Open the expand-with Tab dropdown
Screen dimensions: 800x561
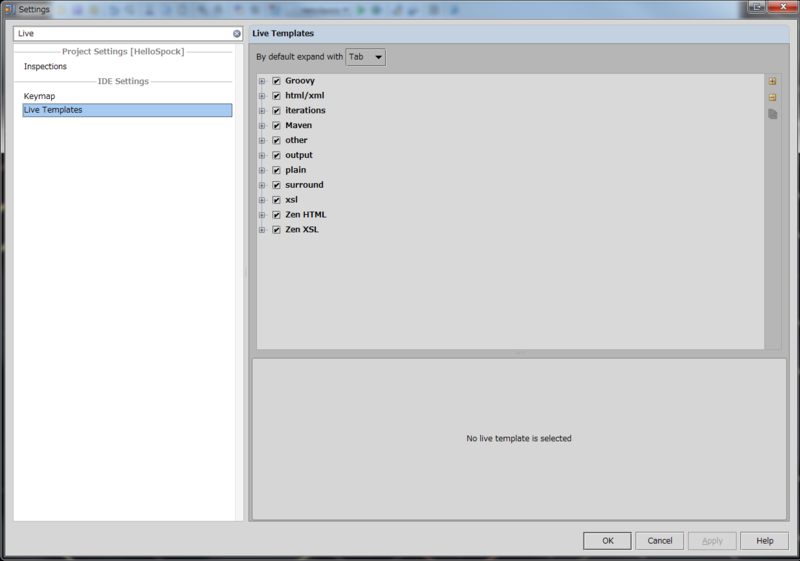365,57
